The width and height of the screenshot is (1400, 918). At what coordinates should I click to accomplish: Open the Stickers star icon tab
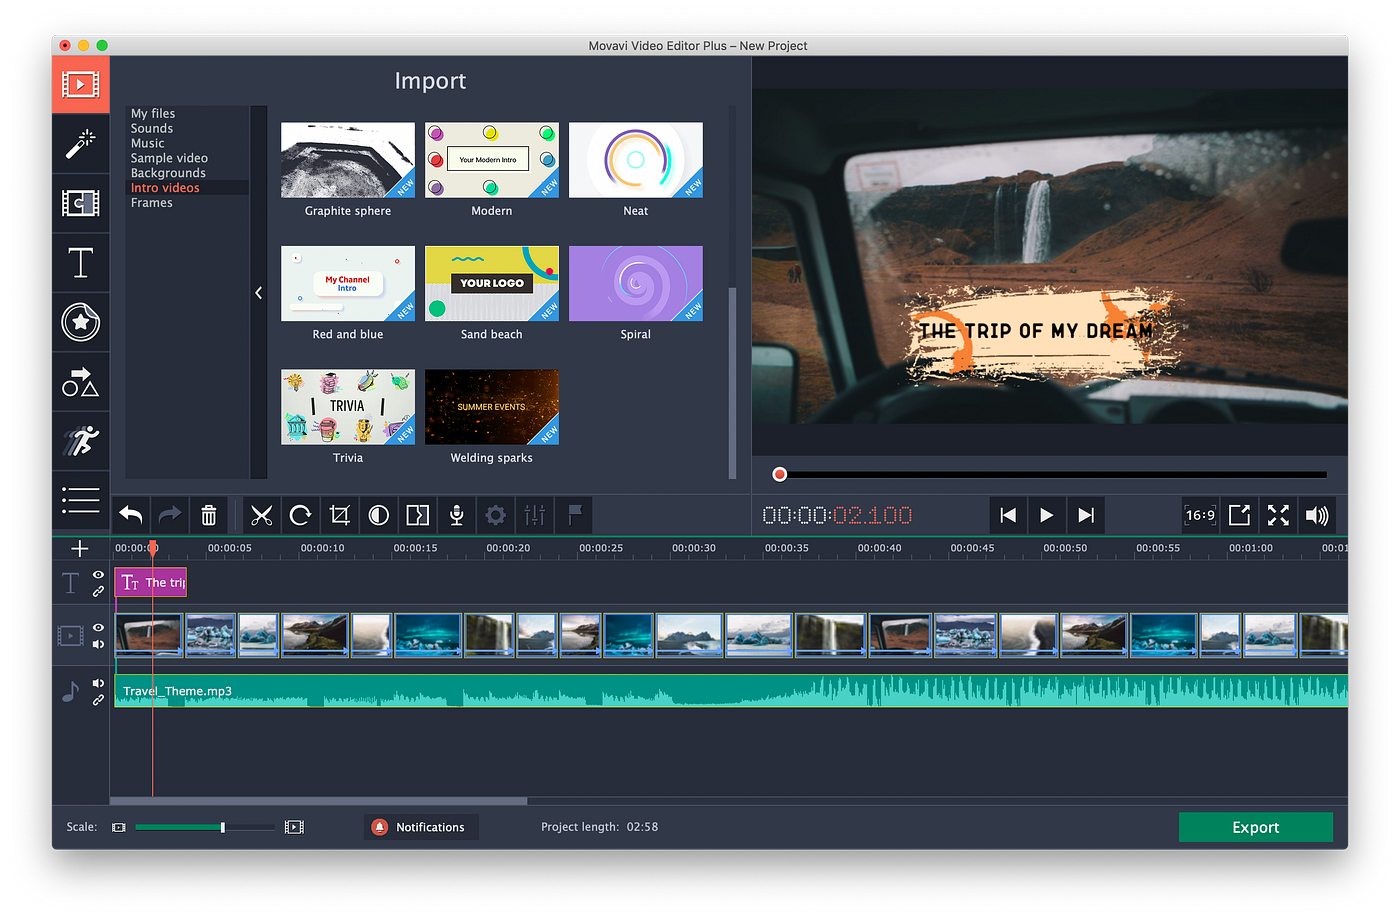(x=80, y=322)
